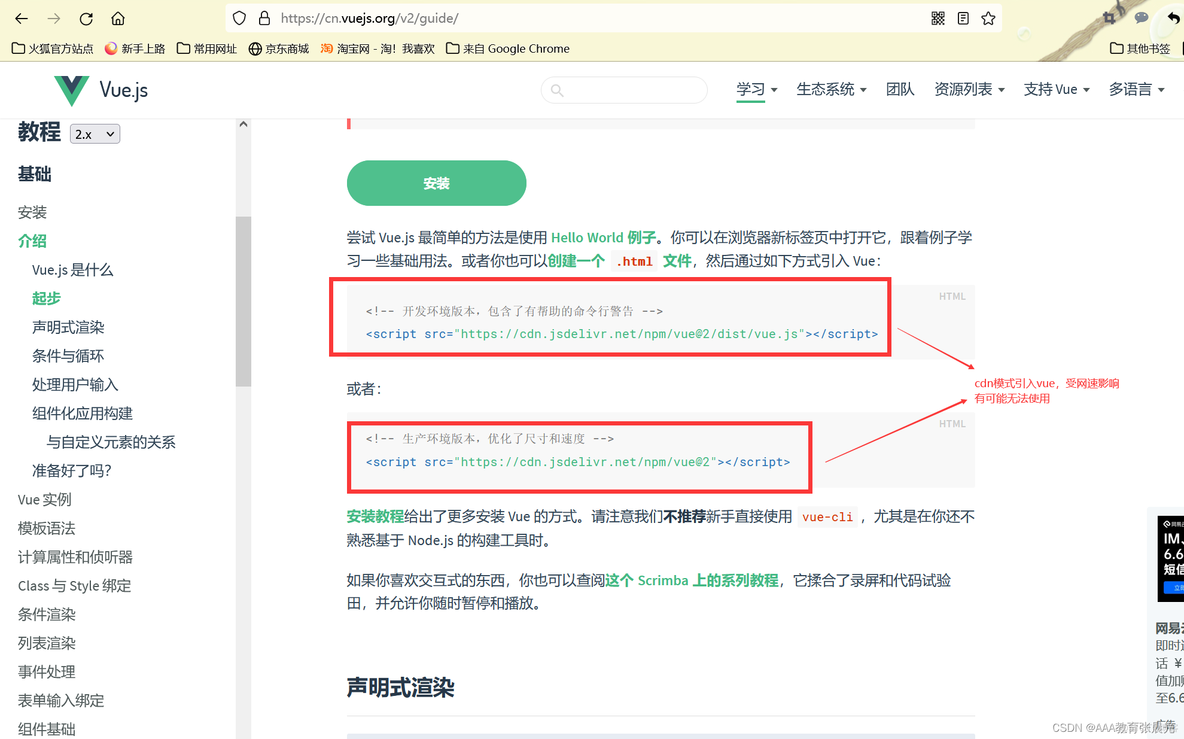Image resolution: width=1184 pixels, height=739 pixels.
Task: Click the browser forward arrow
Action: pyautogui.click(x=54, y=18)
